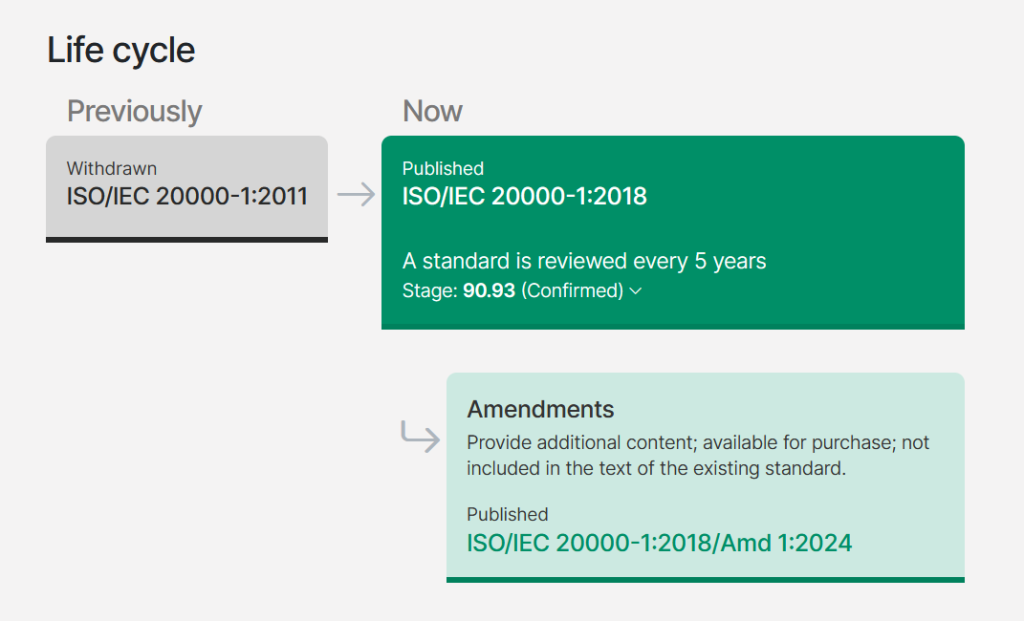
Task: Open the withdrawn ISO/IEC 20000-1:2011 standard
Action: pos(187,196)
